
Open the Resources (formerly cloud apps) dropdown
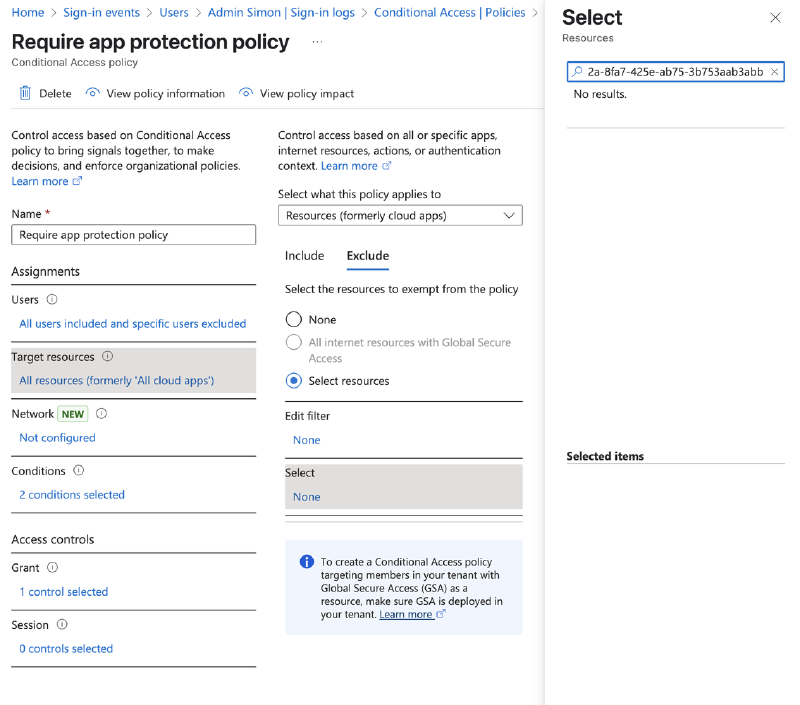[x=400, y=216]
